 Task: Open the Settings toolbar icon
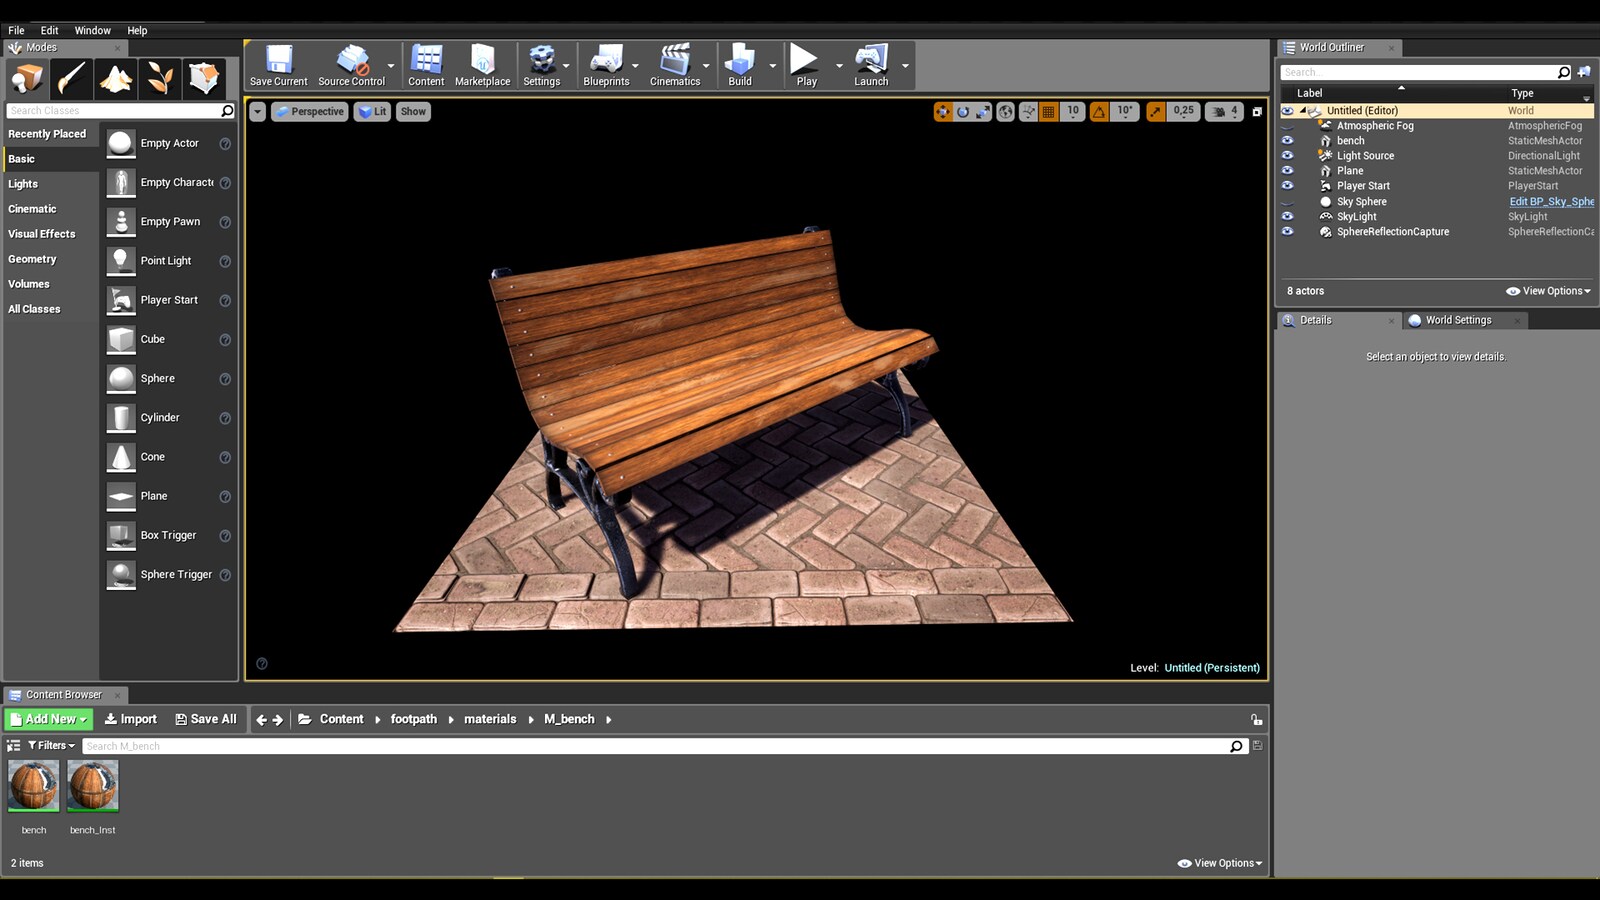click(541, 65)
